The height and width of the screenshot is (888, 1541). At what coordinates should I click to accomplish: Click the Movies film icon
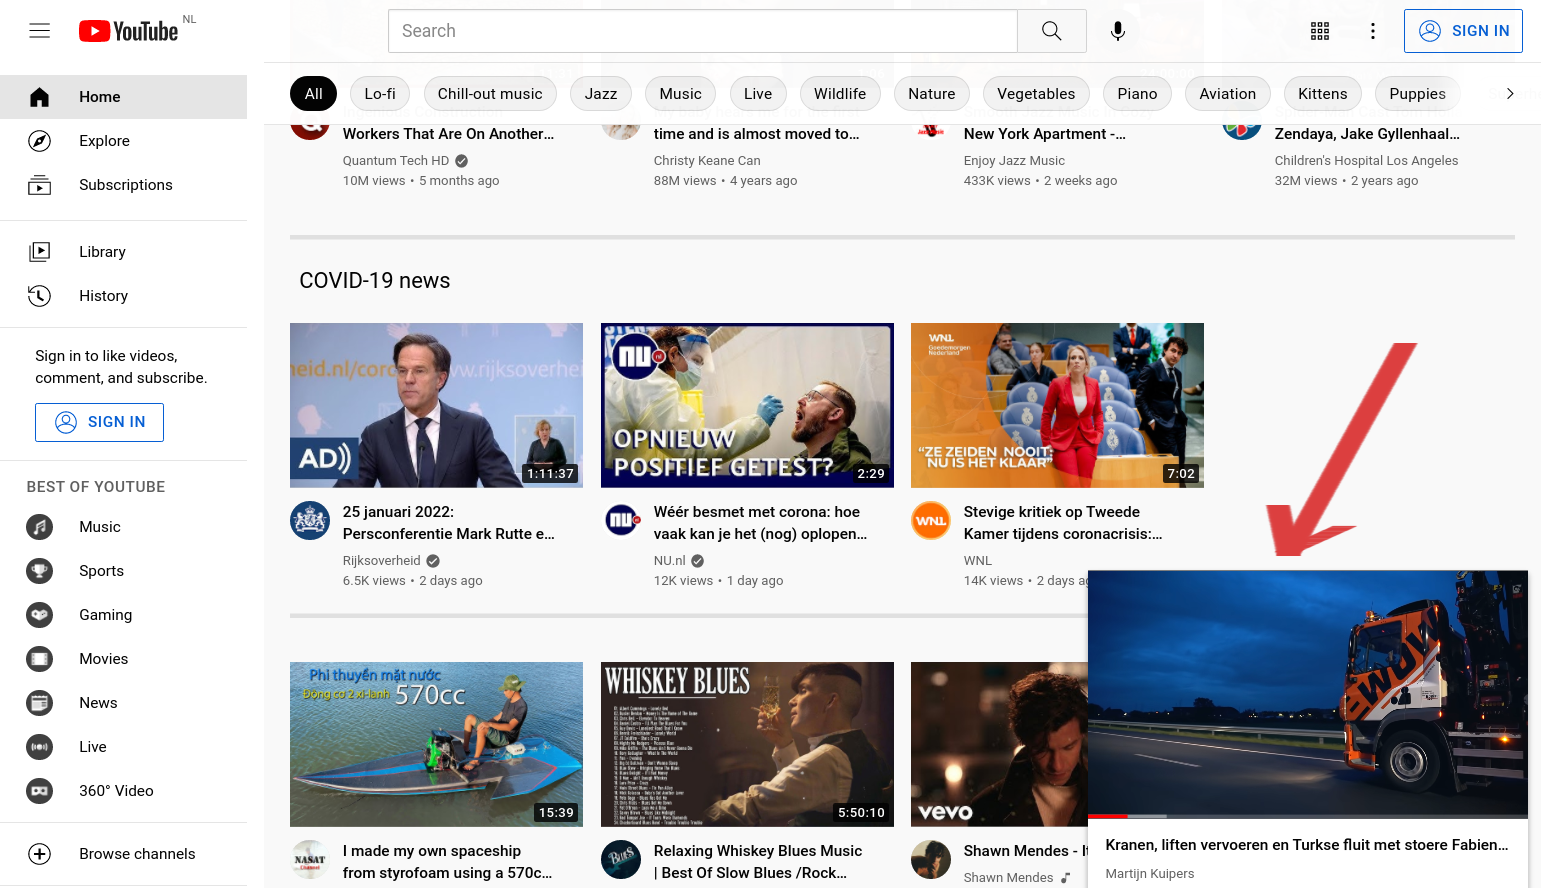point(40,659)
